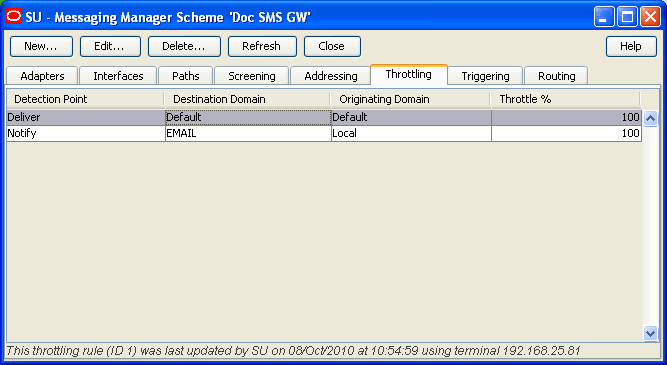Click the EMAIL destination domain cell
The image size is (667, 365).
pos(248,133)
